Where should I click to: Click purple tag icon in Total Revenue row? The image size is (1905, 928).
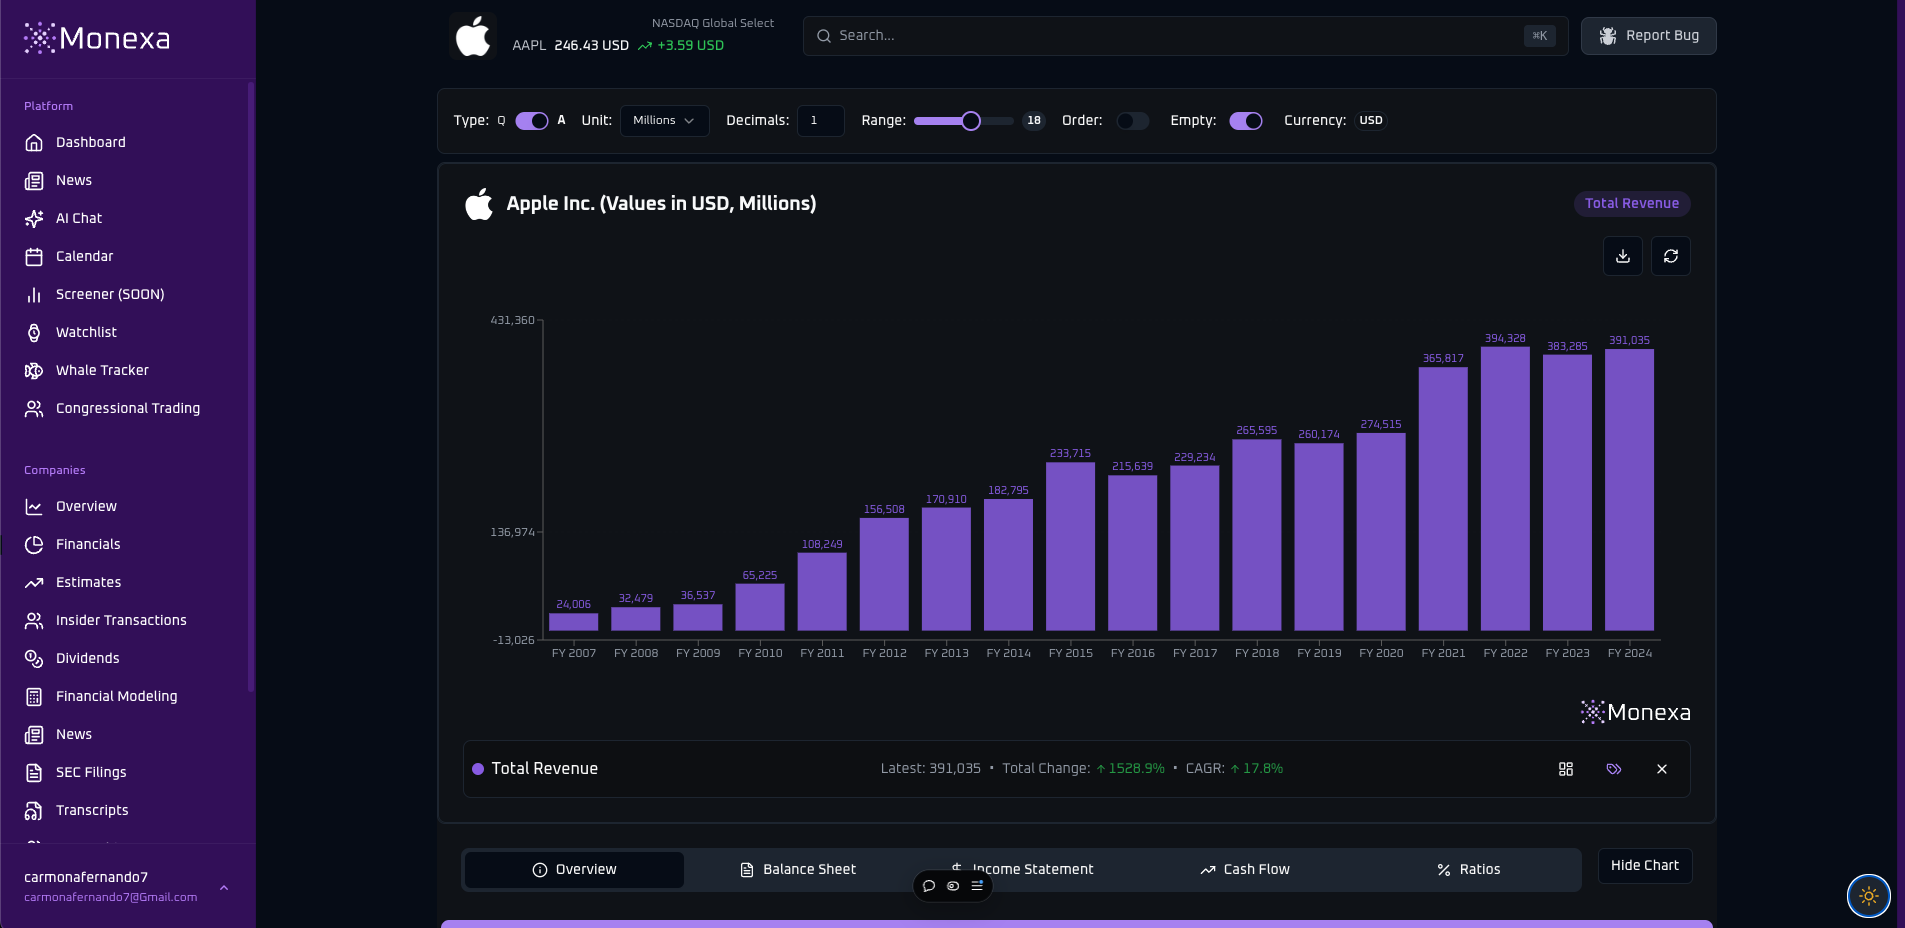click(1614, 769)
